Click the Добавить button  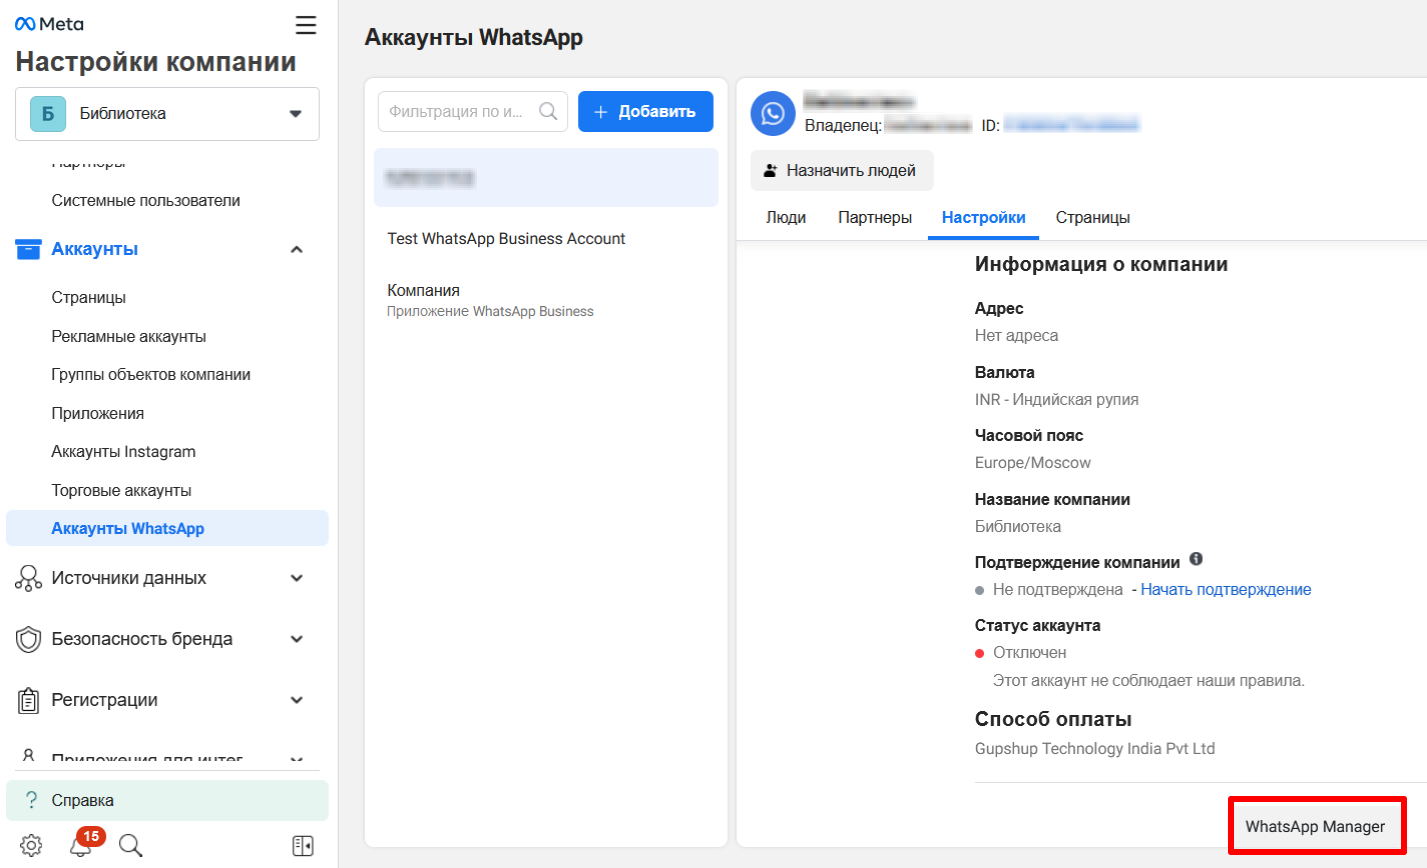pyautogui.click(x=645, y=112)
